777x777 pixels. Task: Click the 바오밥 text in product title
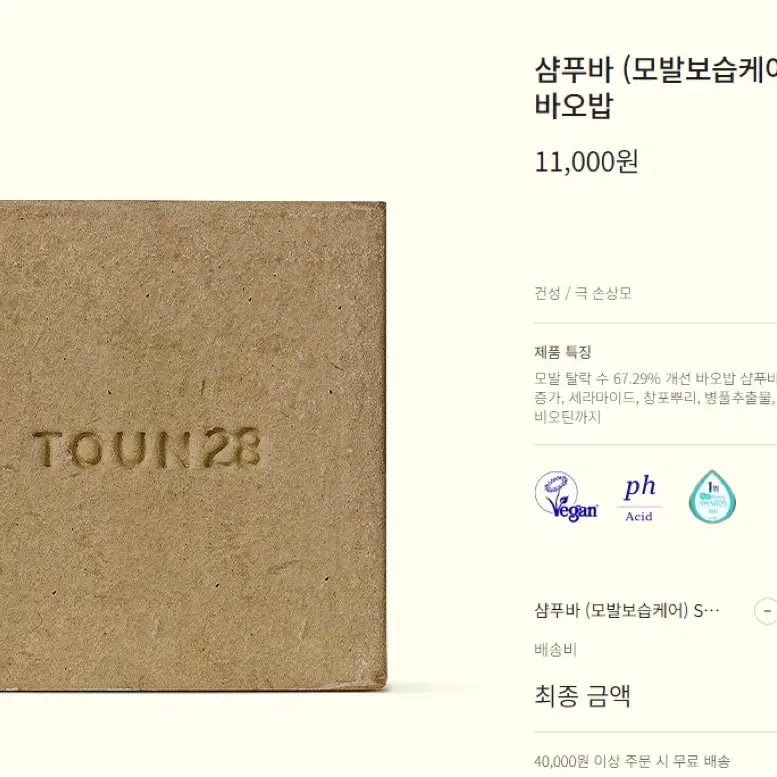(x=574, y=105)
